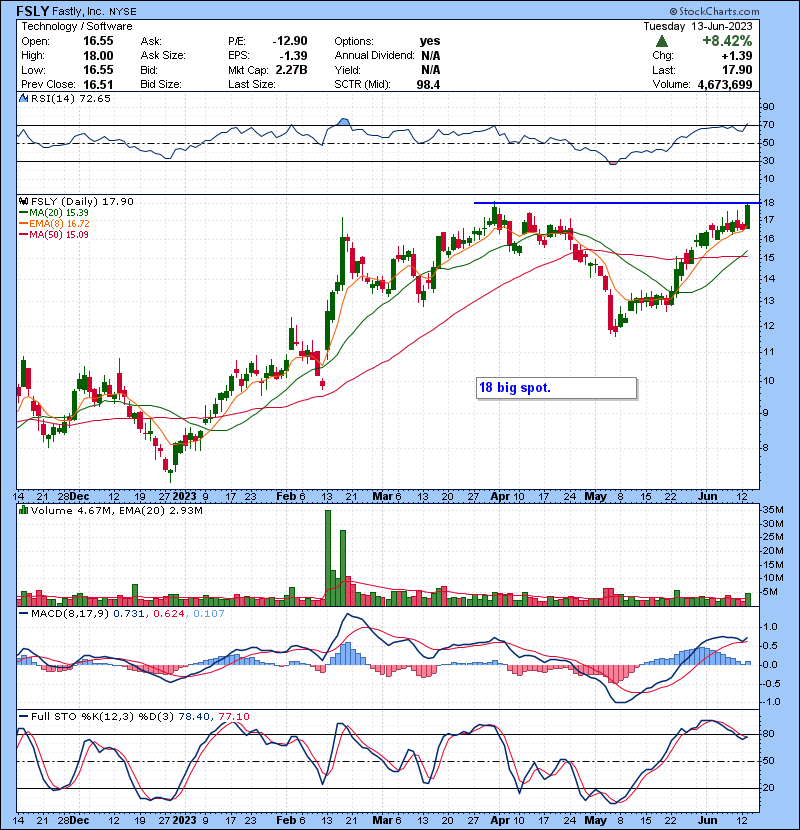Viewport: 800px width, 830px height.
Task: Select the Technology / Software sector label
Action: pos(77,26)
